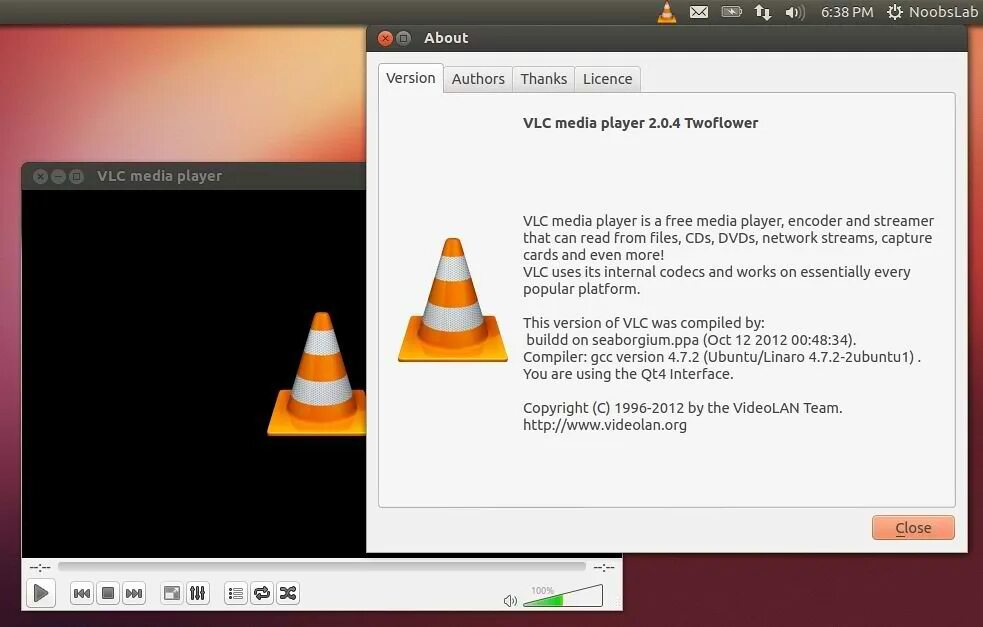The image size is (983, 627).
Task: Close the About dialog with red button
Action: coord(386,38)
